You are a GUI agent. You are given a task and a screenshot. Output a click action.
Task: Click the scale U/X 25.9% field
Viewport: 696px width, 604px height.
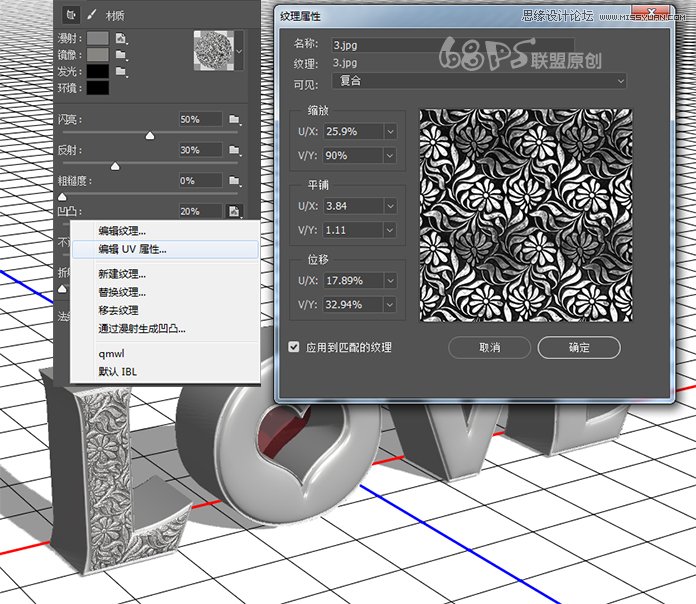tap(353, 131)
